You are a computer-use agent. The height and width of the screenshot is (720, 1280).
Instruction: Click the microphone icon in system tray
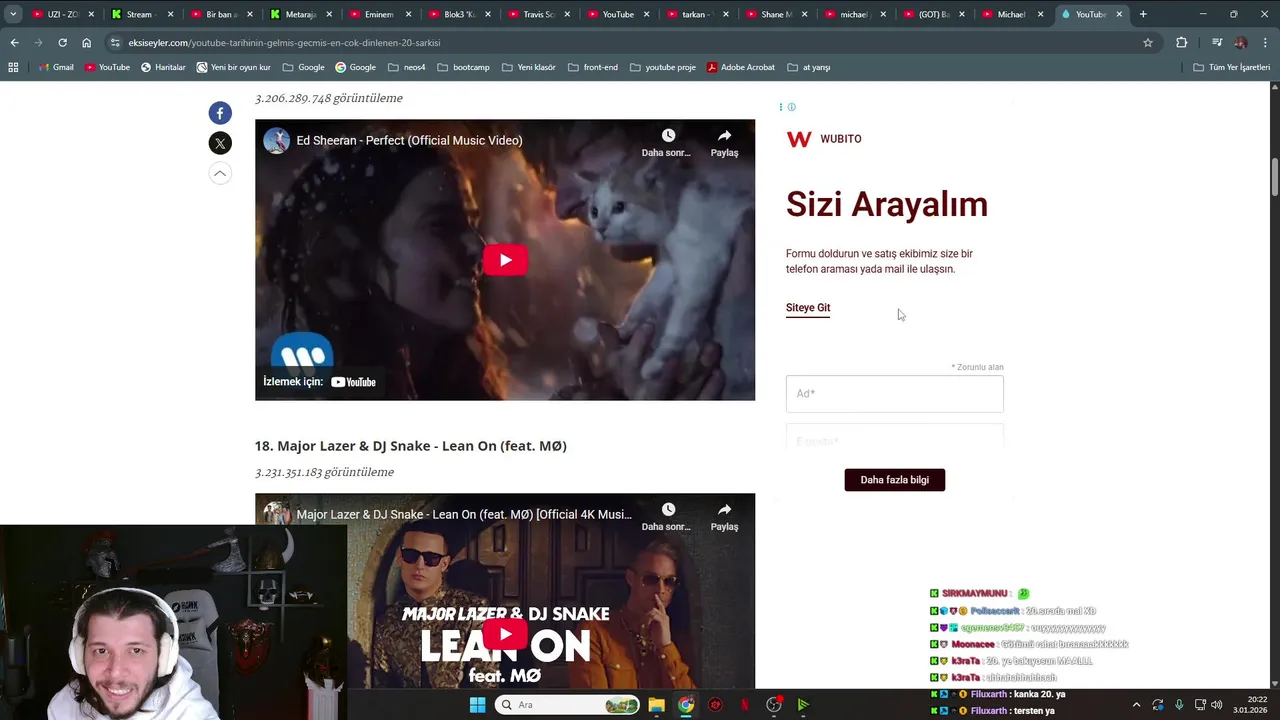[1179, 705]
